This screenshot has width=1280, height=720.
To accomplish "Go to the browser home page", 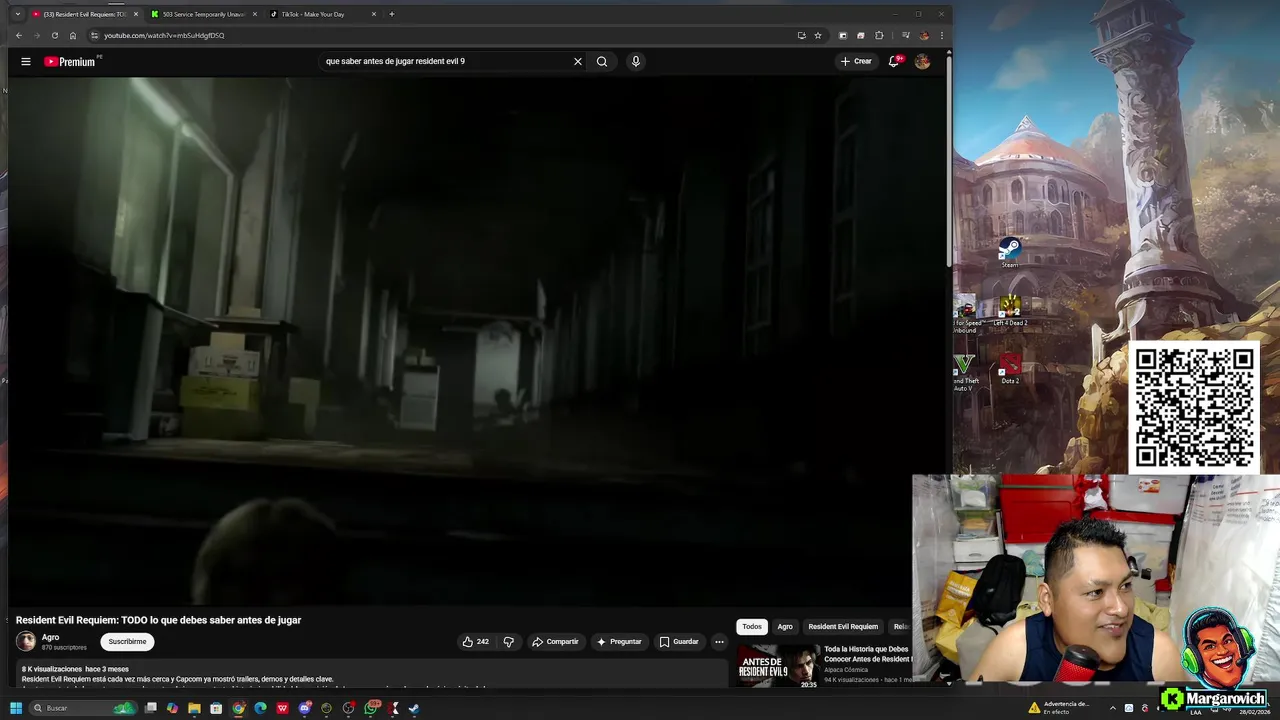I will (x=73, y=35).
